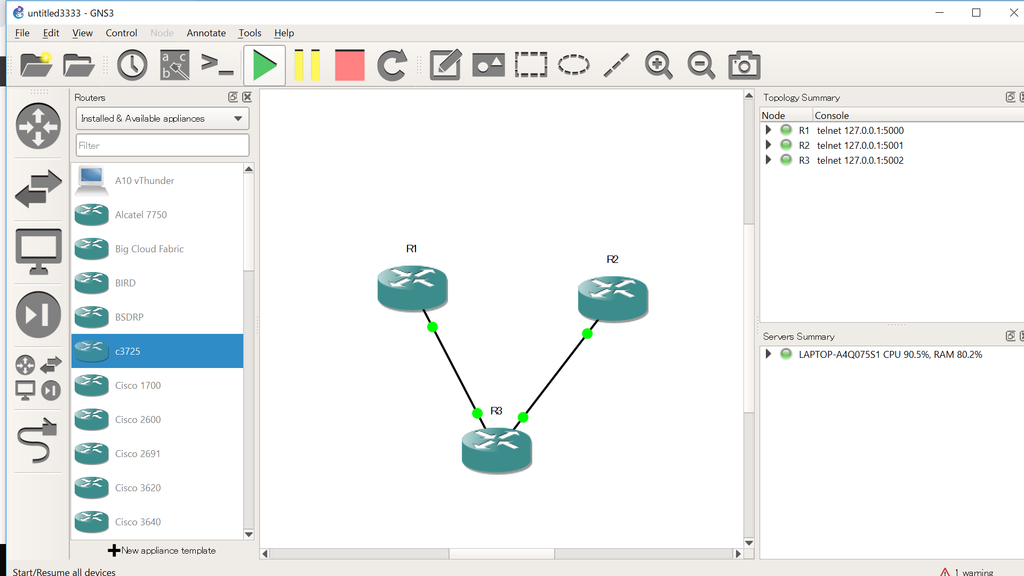Open the View menu

(x=82, y=33)
